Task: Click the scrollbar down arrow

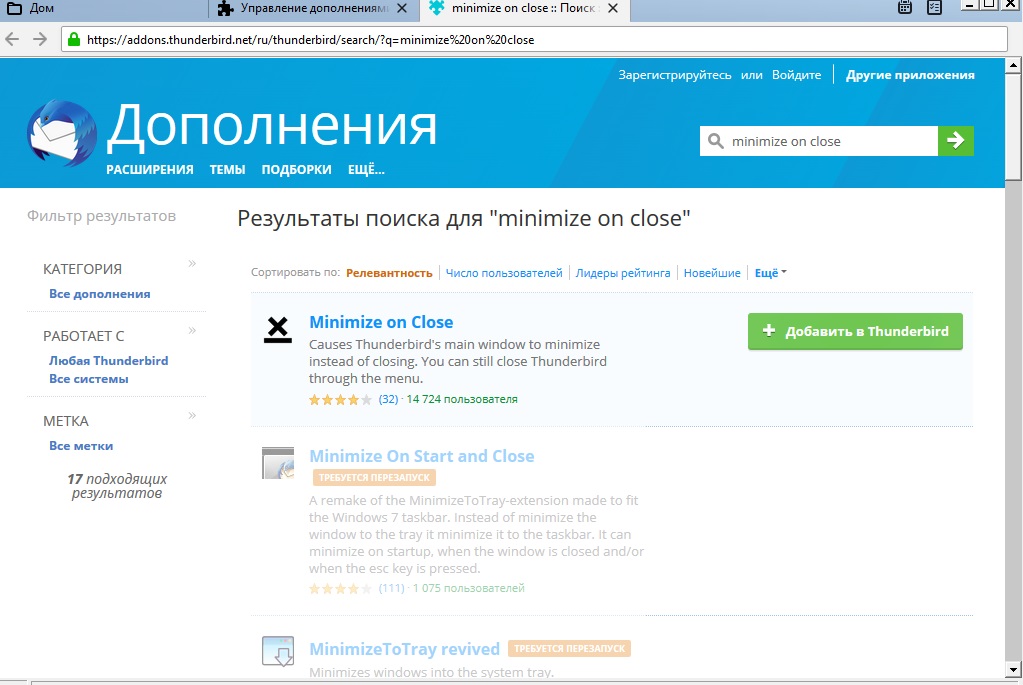Action: 1013,670
